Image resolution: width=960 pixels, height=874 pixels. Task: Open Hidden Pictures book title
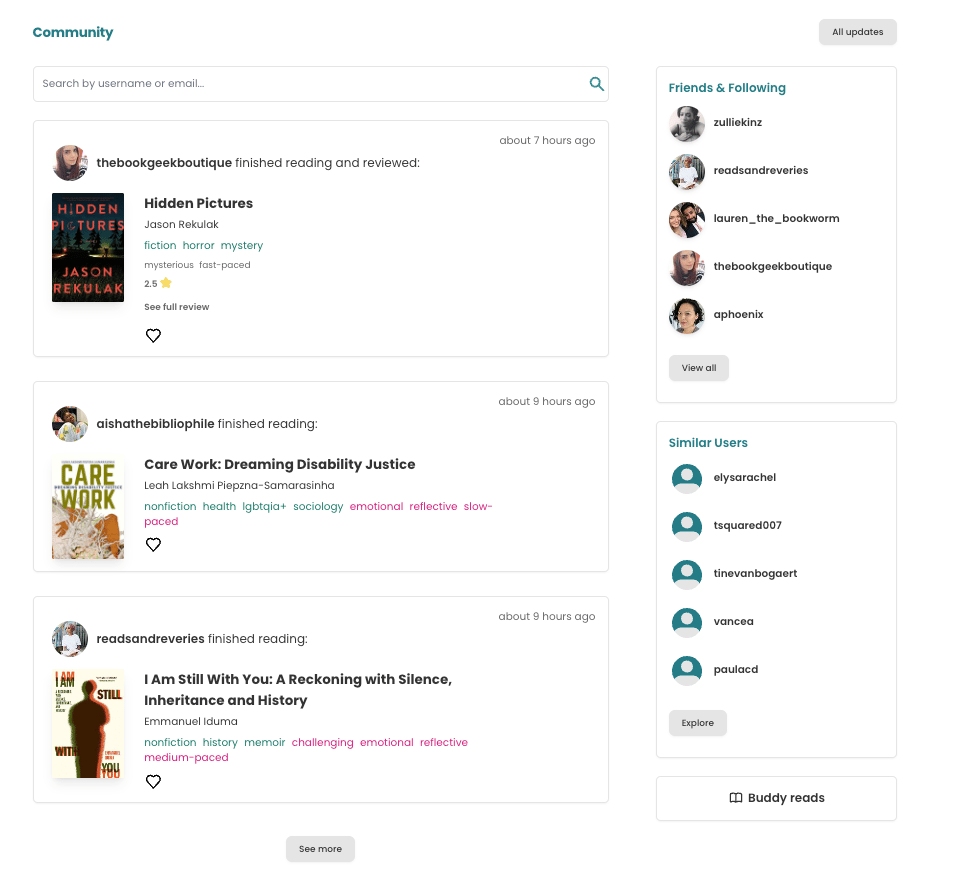198,203
